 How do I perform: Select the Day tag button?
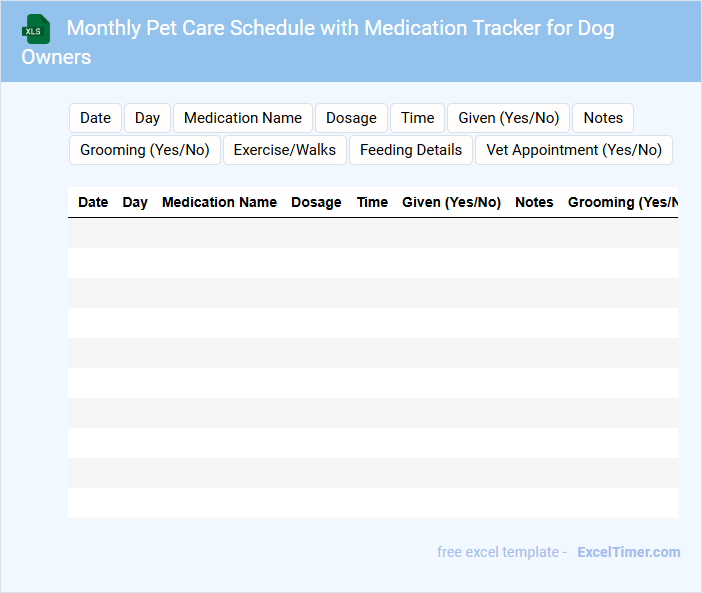(147, 118)
